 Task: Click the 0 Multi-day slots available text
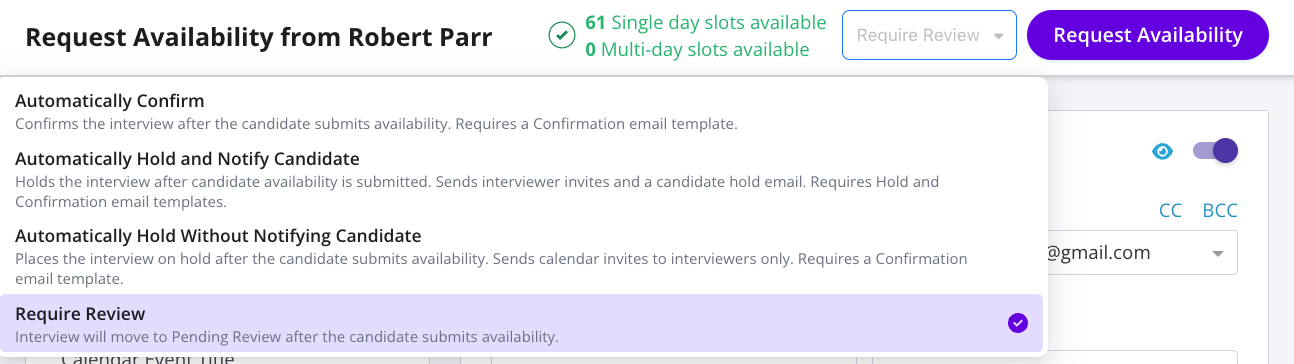[698, 49]
